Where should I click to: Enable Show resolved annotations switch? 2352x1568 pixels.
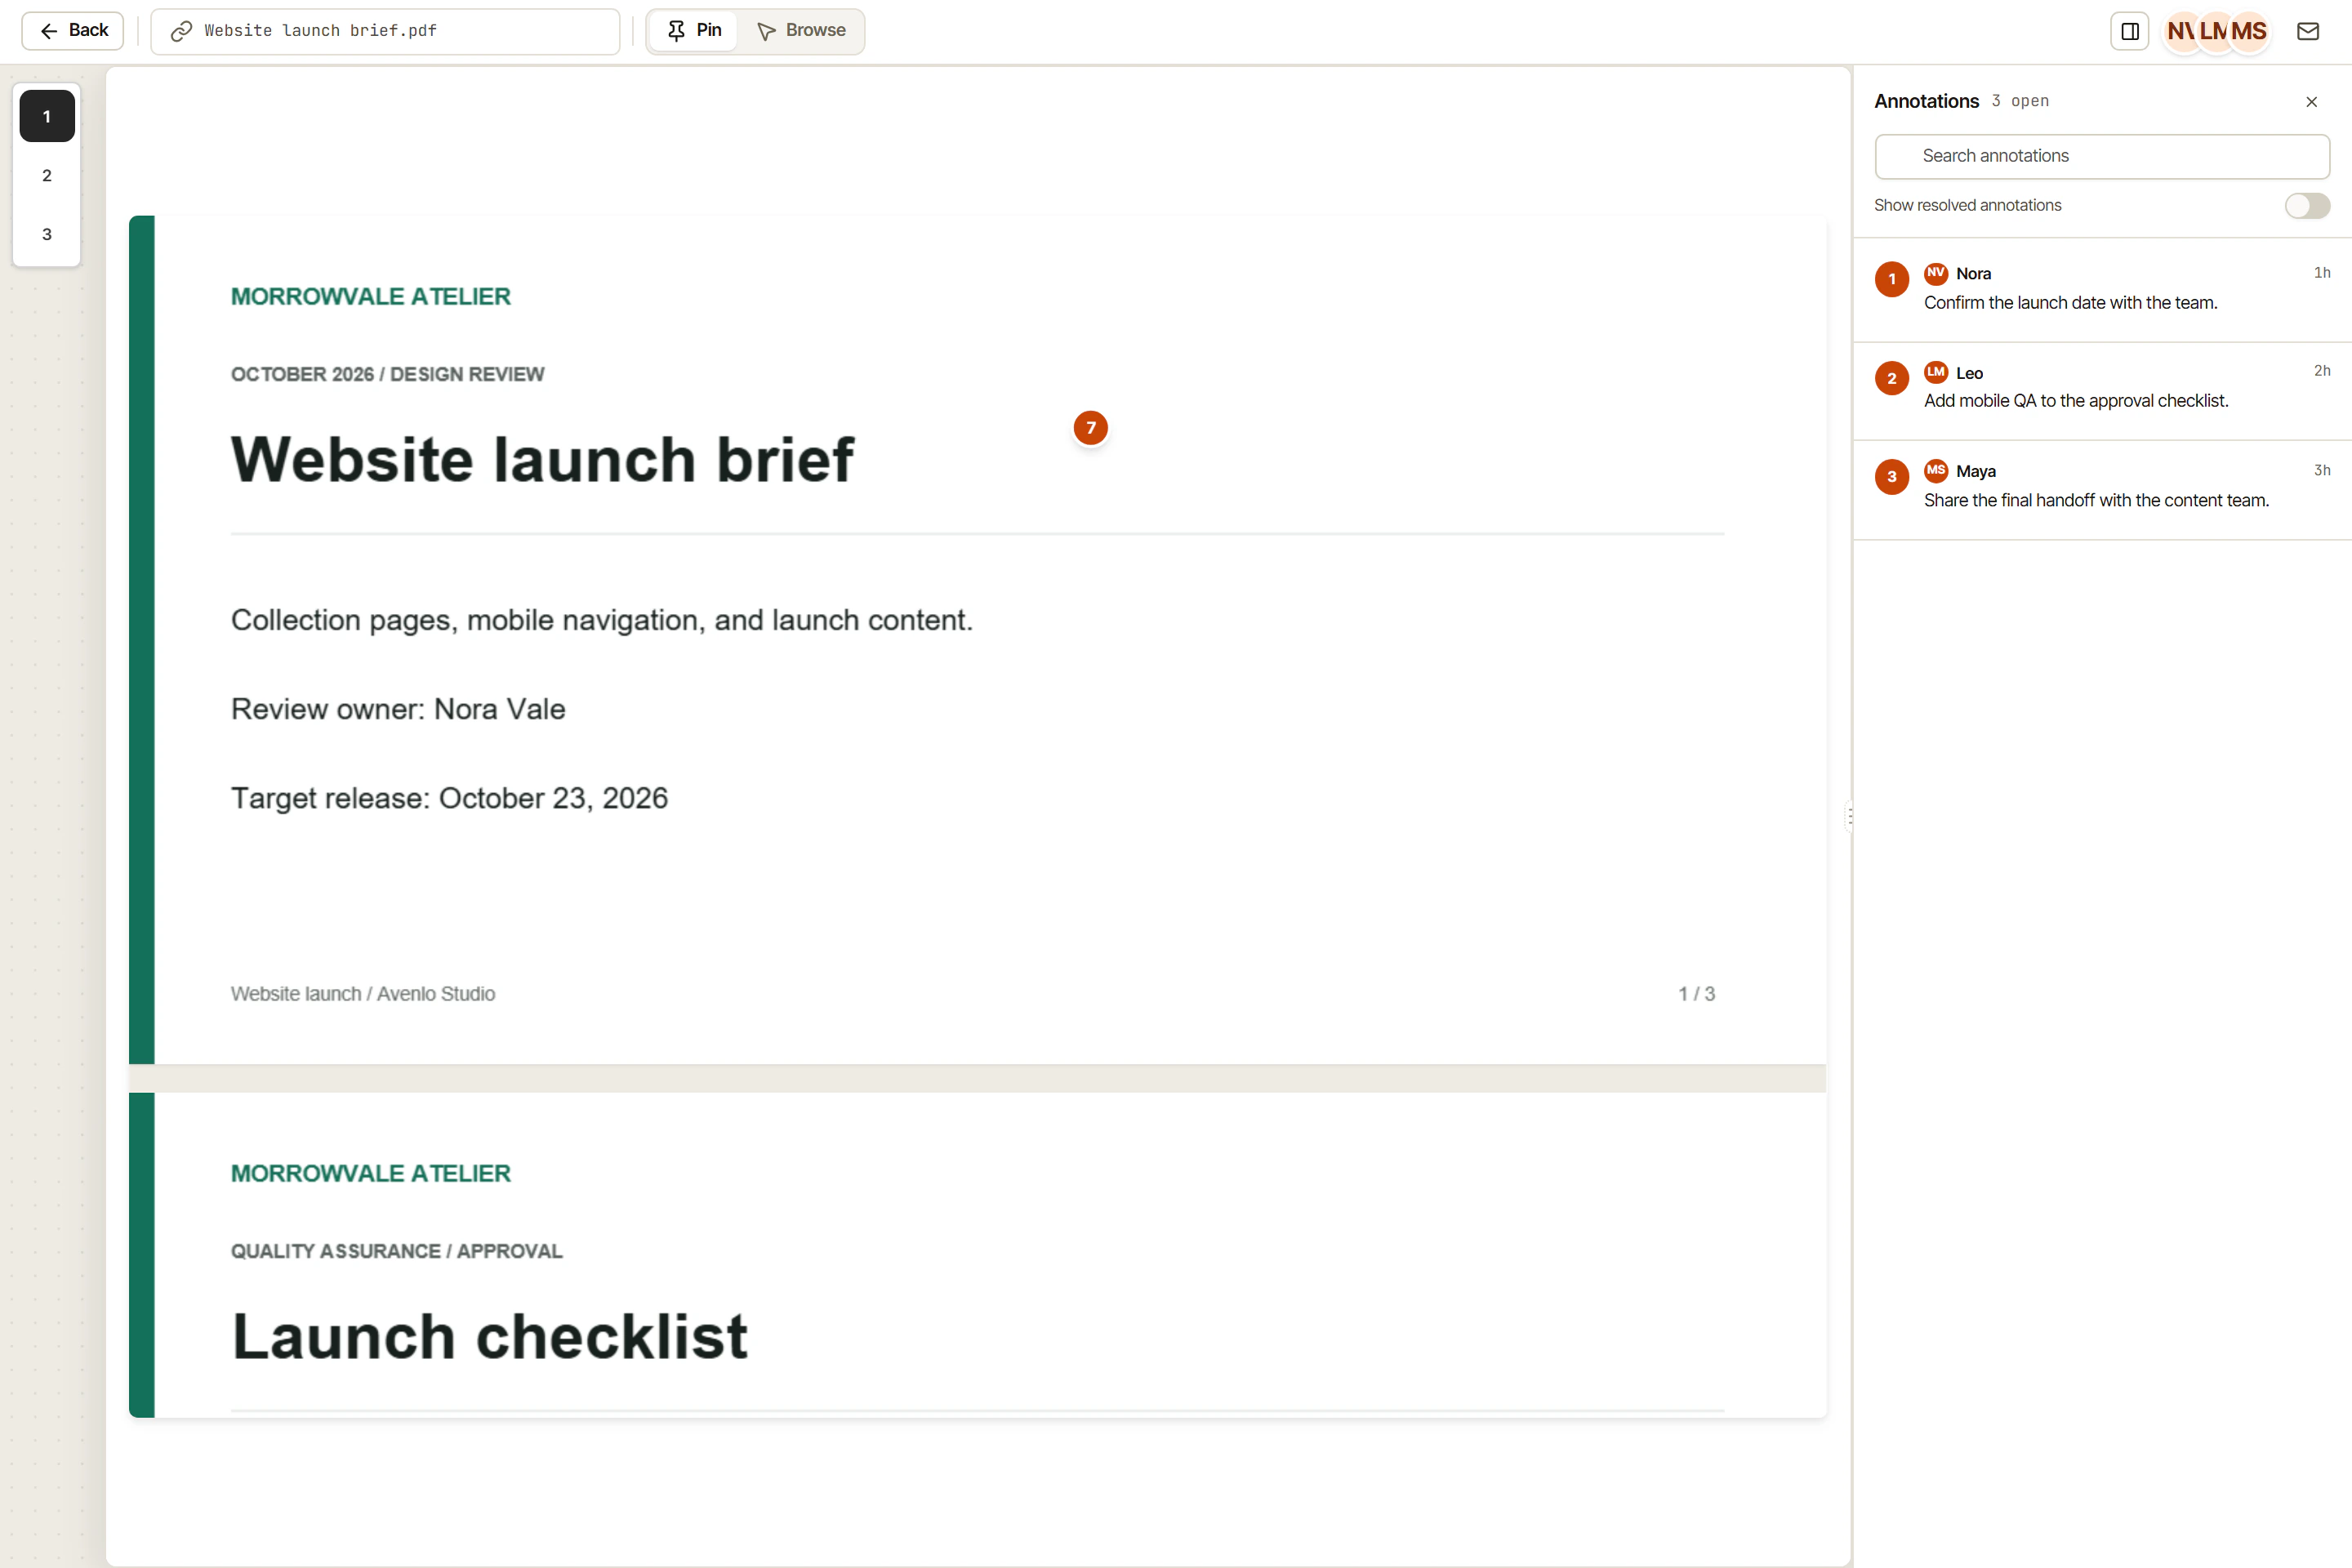(2307, 205)
